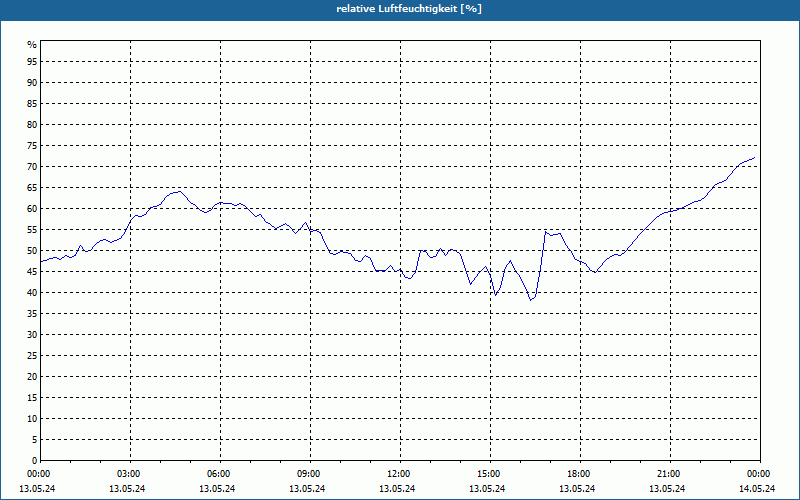Select the 50 y-axis label

[32, 251]
